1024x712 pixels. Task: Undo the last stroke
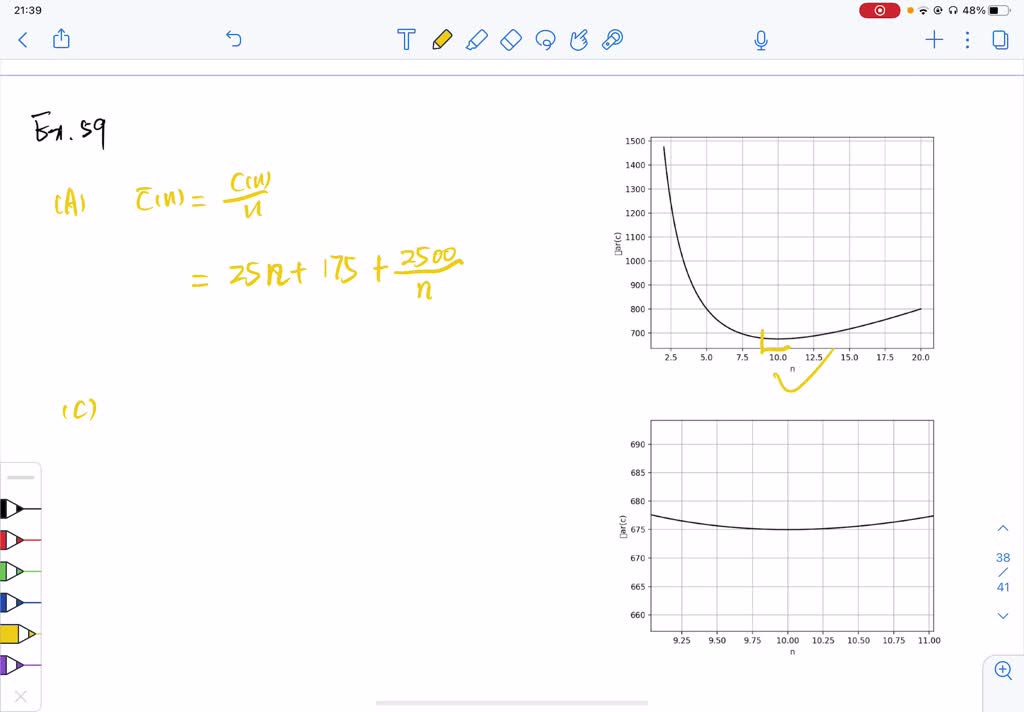coord(234,40)
